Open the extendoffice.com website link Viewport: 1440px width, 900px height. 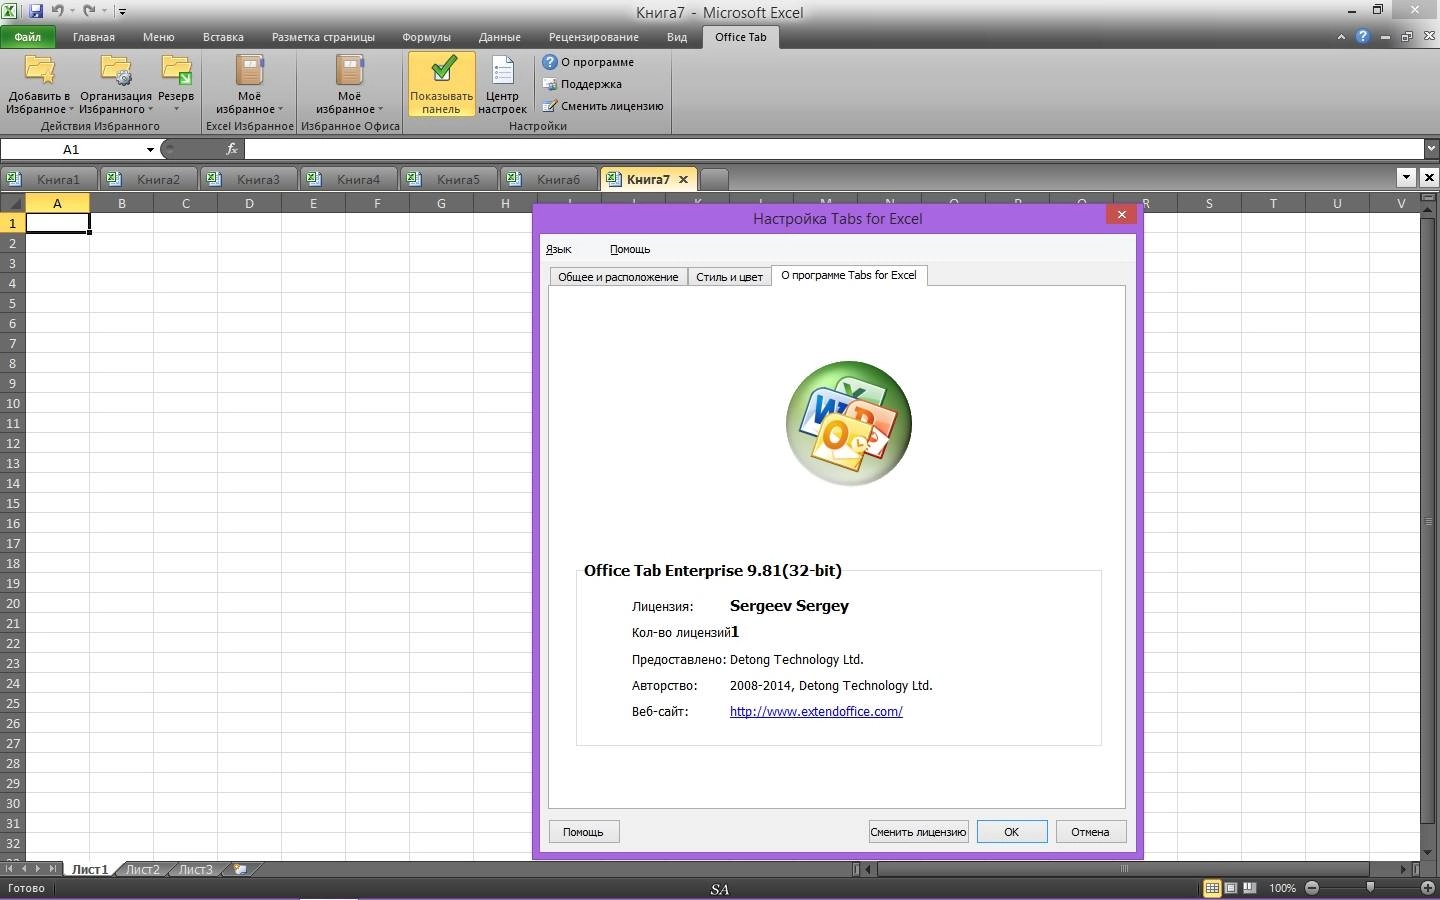(816, 712)
